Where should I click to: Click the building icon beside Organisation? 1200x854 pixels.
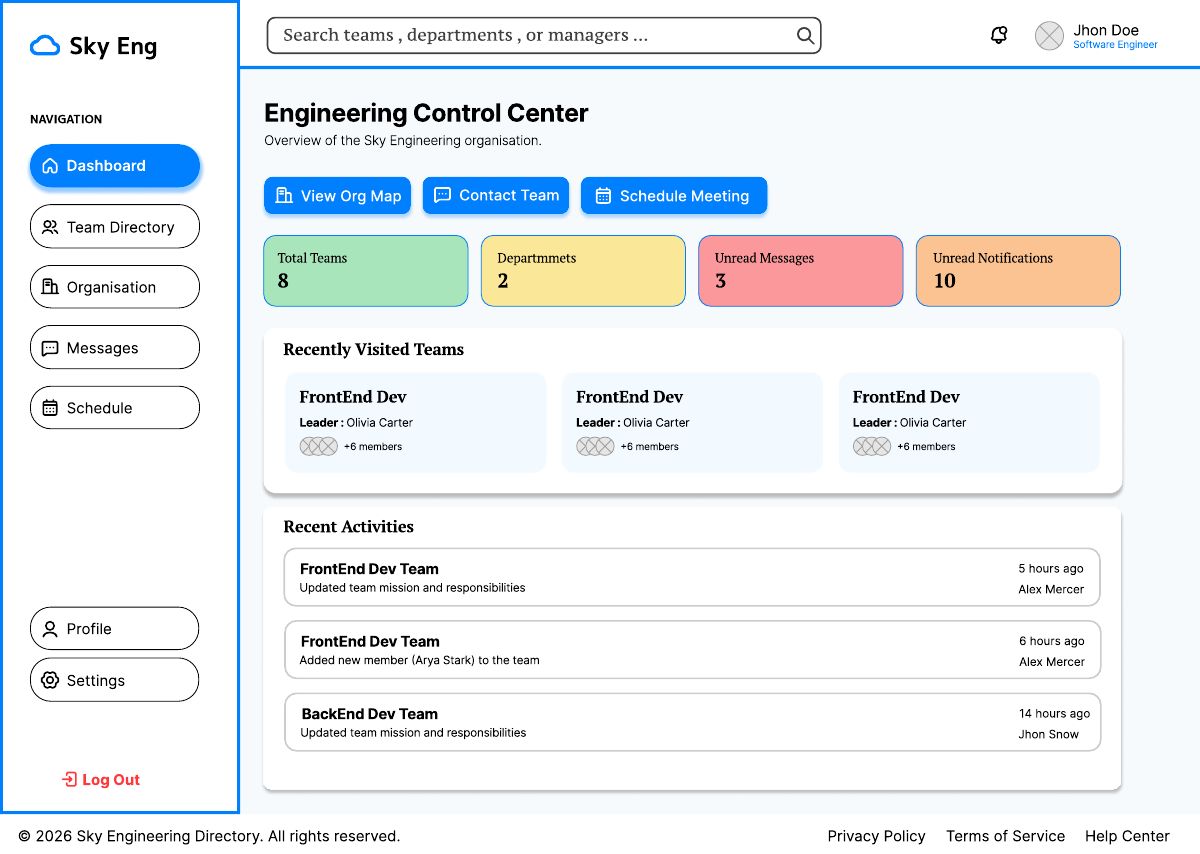[49, 287]
